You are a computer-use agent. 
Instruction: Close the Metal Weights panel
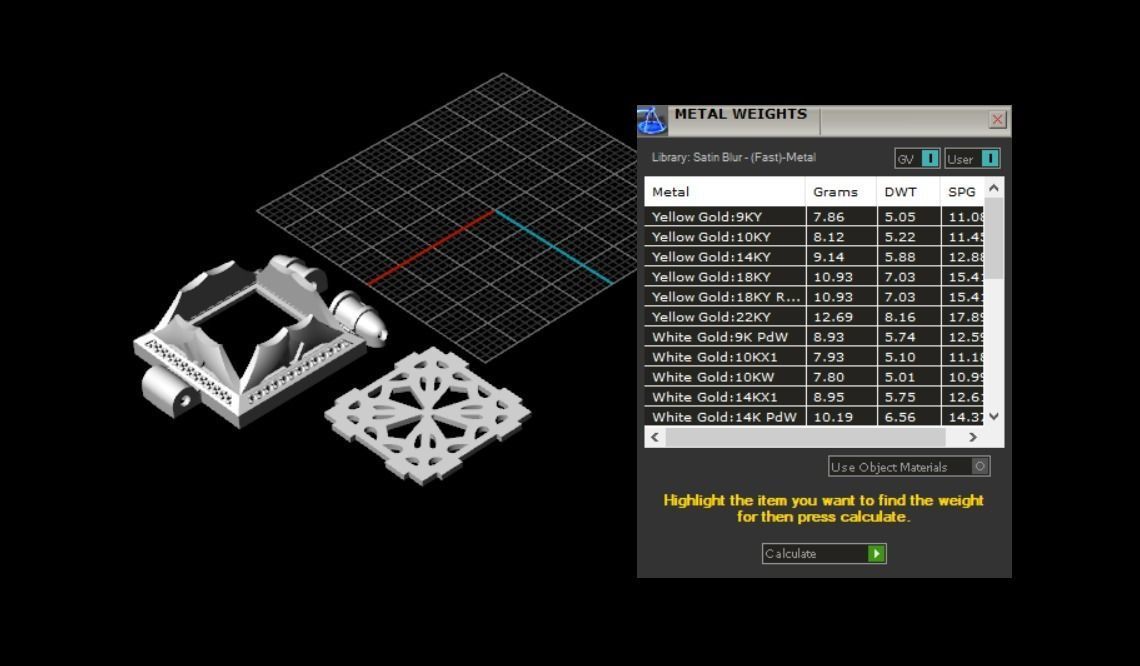pyautogui.click(x=997, y=119)
